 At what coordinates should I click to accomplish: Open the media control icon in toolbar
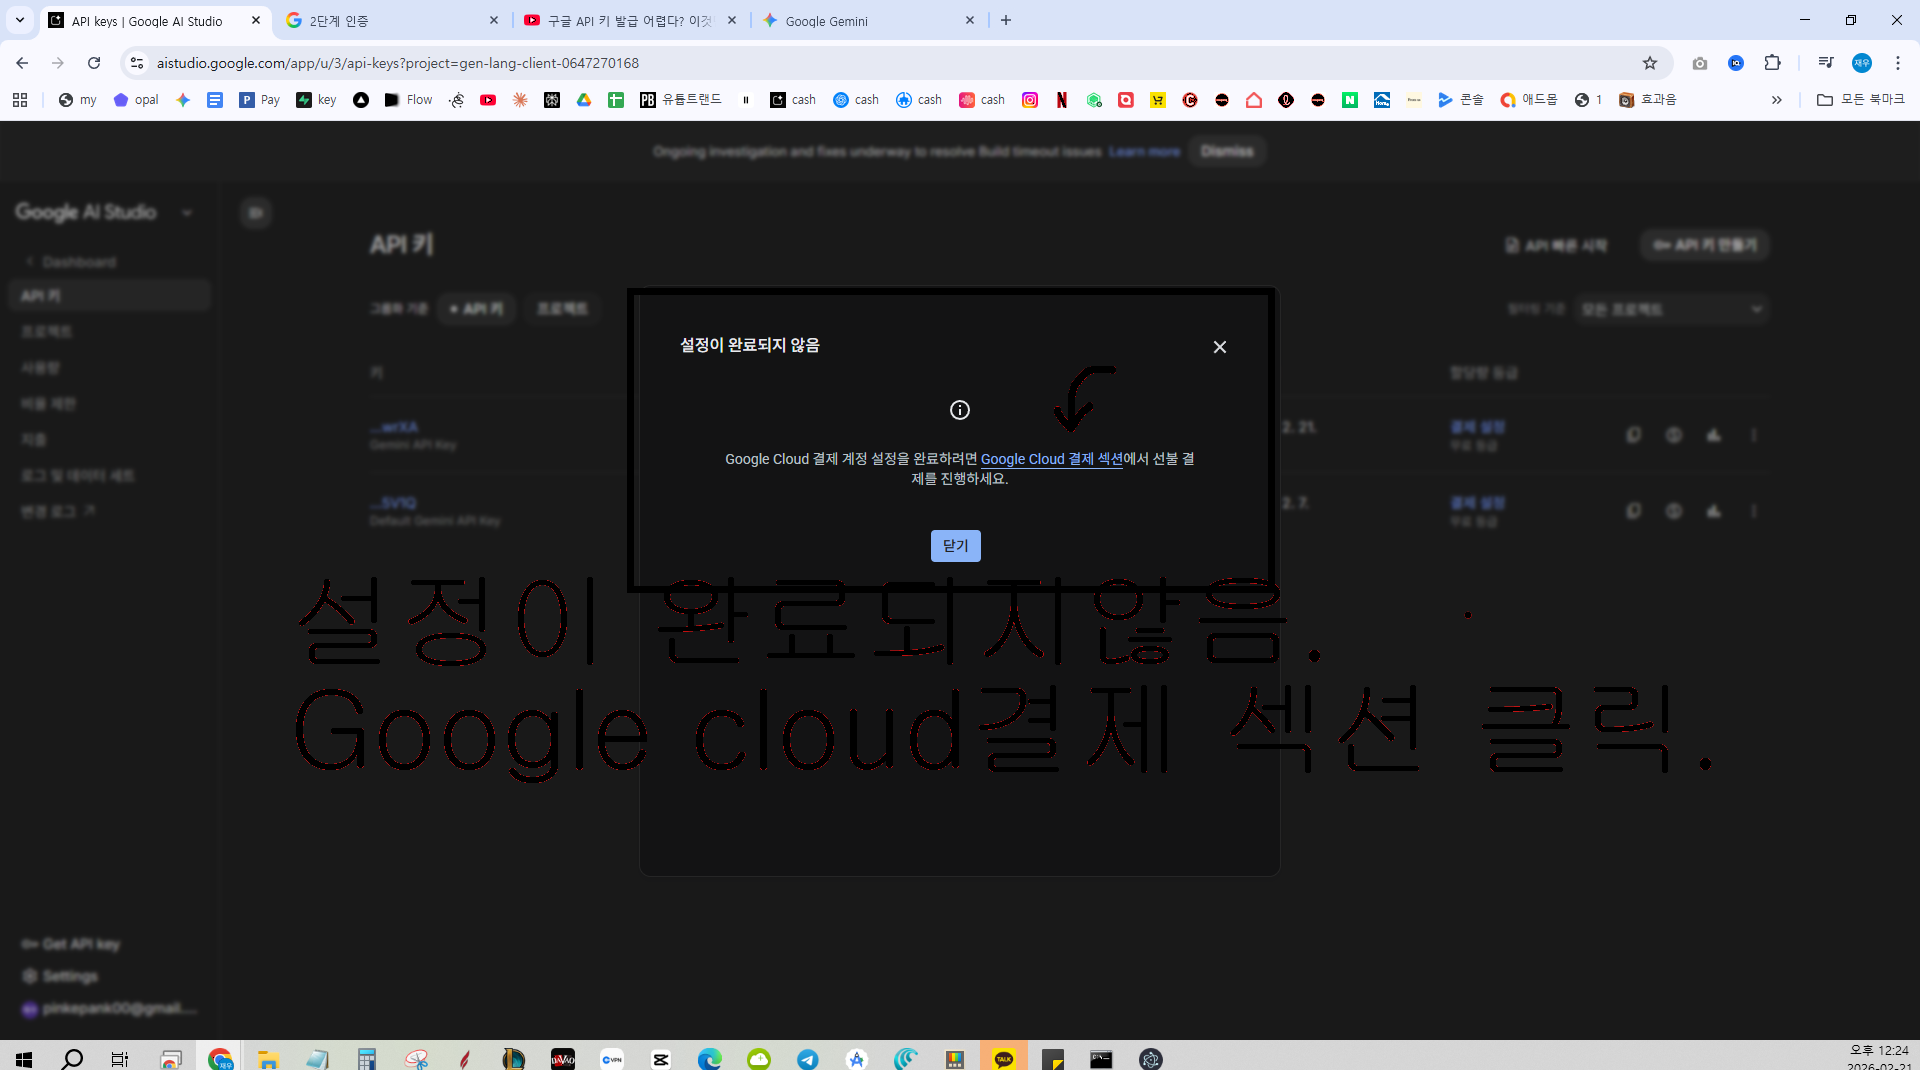pos(1825,63)
